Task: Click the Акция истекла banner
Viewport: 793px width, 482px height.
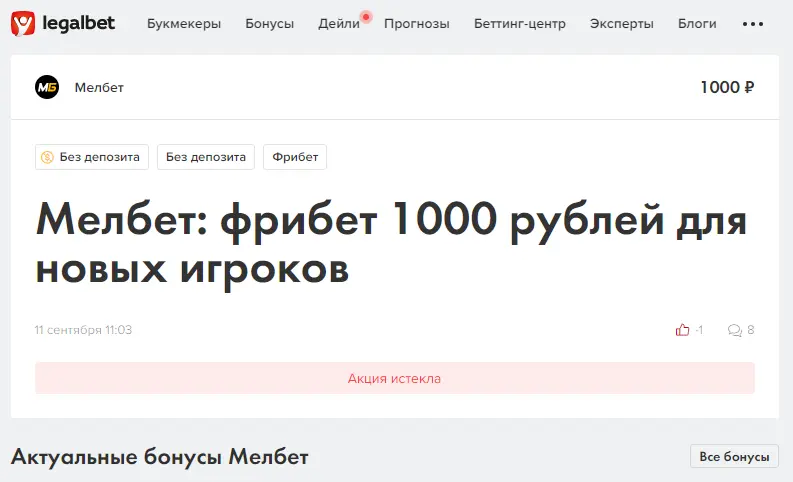Action: click(394, 378)
